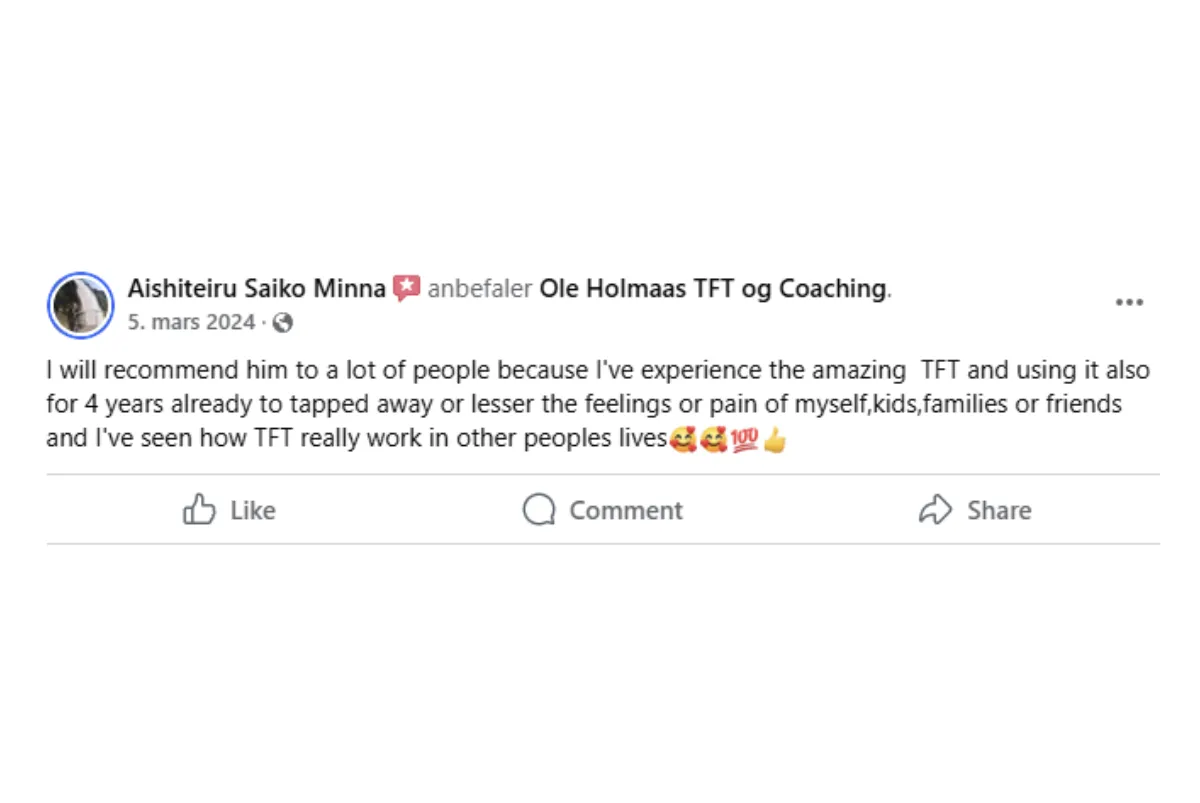Click the globe public audience icon
Viewport: 1200px width, 803px height.
[283, 323]
